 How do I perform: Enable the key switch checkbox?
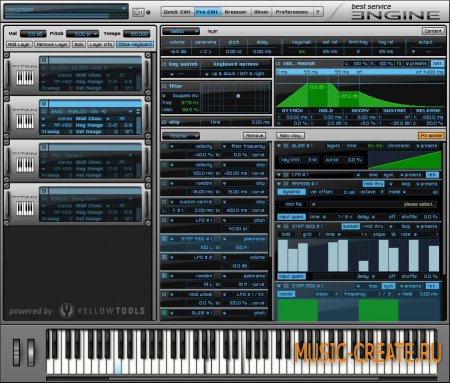click(164, 64)
